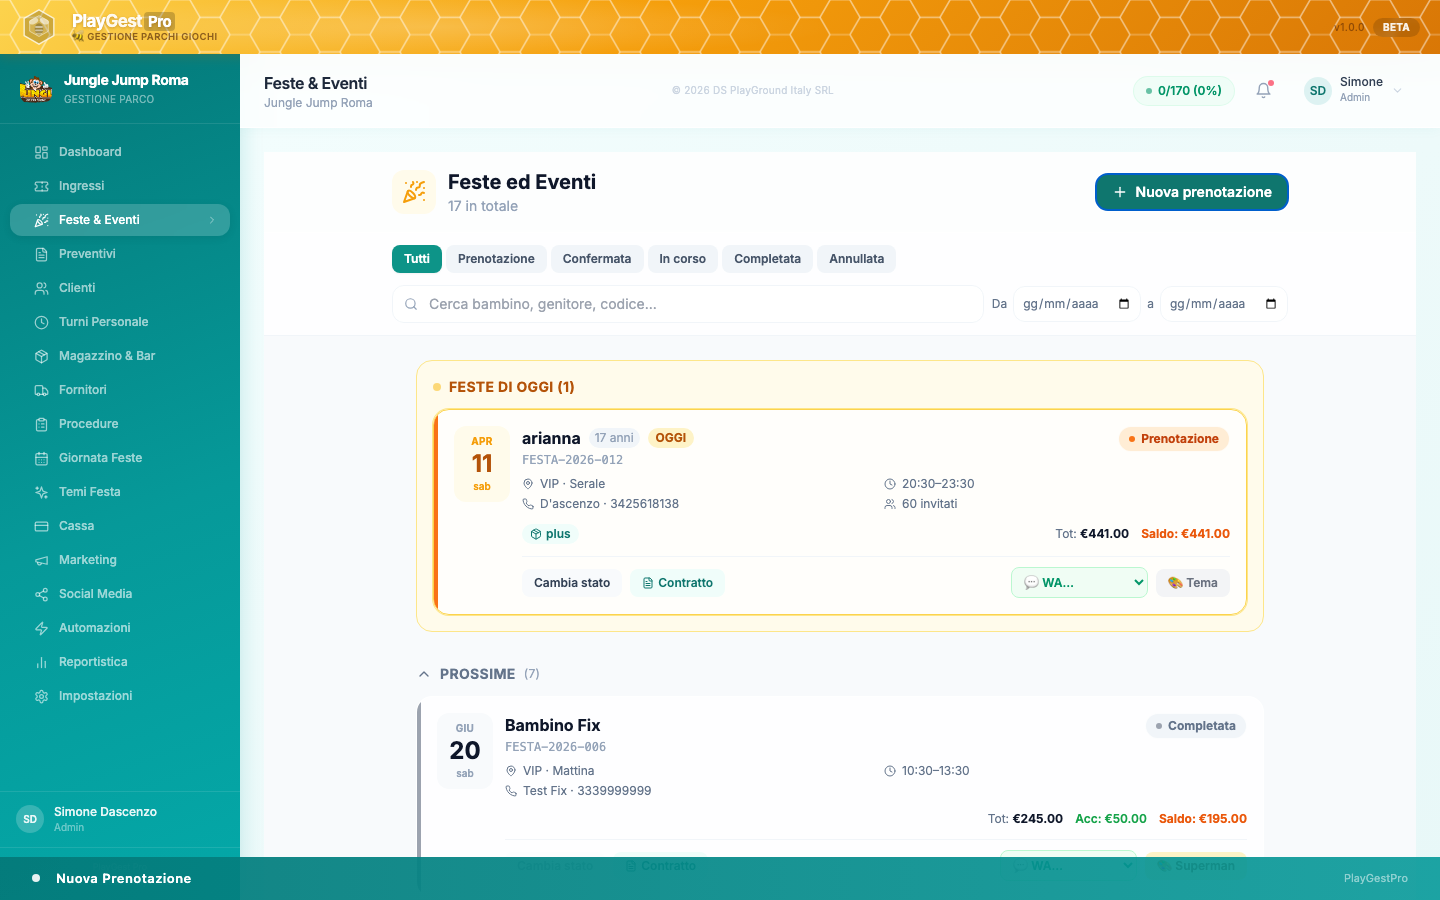Open Tema for arianna's party
The image size is (1440, 900).
pos(1193,583)
